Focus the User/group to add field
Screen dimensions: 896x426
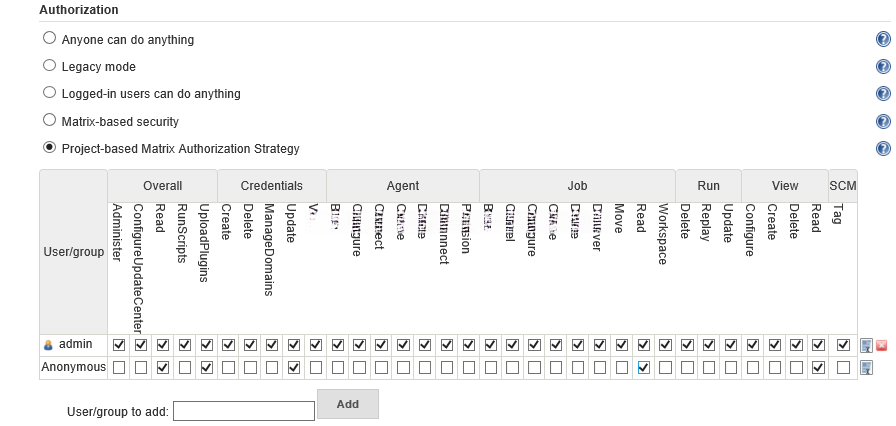click(x=243, y=411)
